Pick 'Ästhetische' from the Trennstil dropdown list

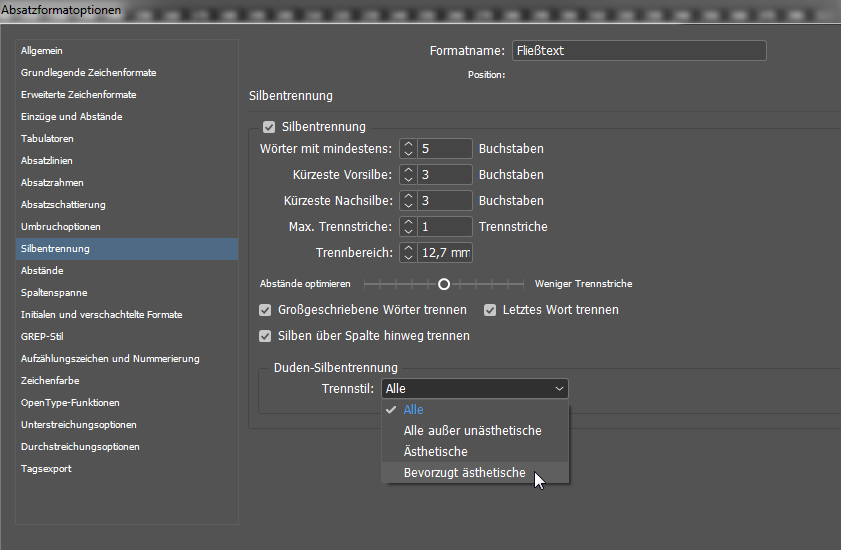point(435,452)
